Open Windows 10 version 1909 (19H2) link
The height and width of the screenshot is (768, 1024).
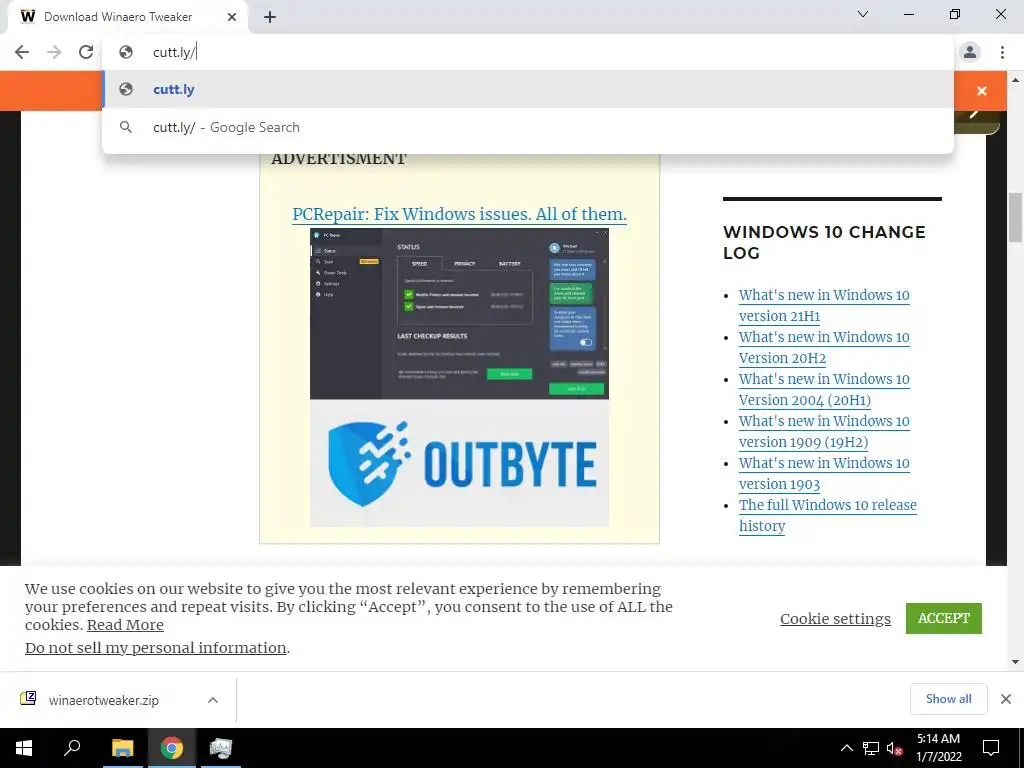(824, 431)
